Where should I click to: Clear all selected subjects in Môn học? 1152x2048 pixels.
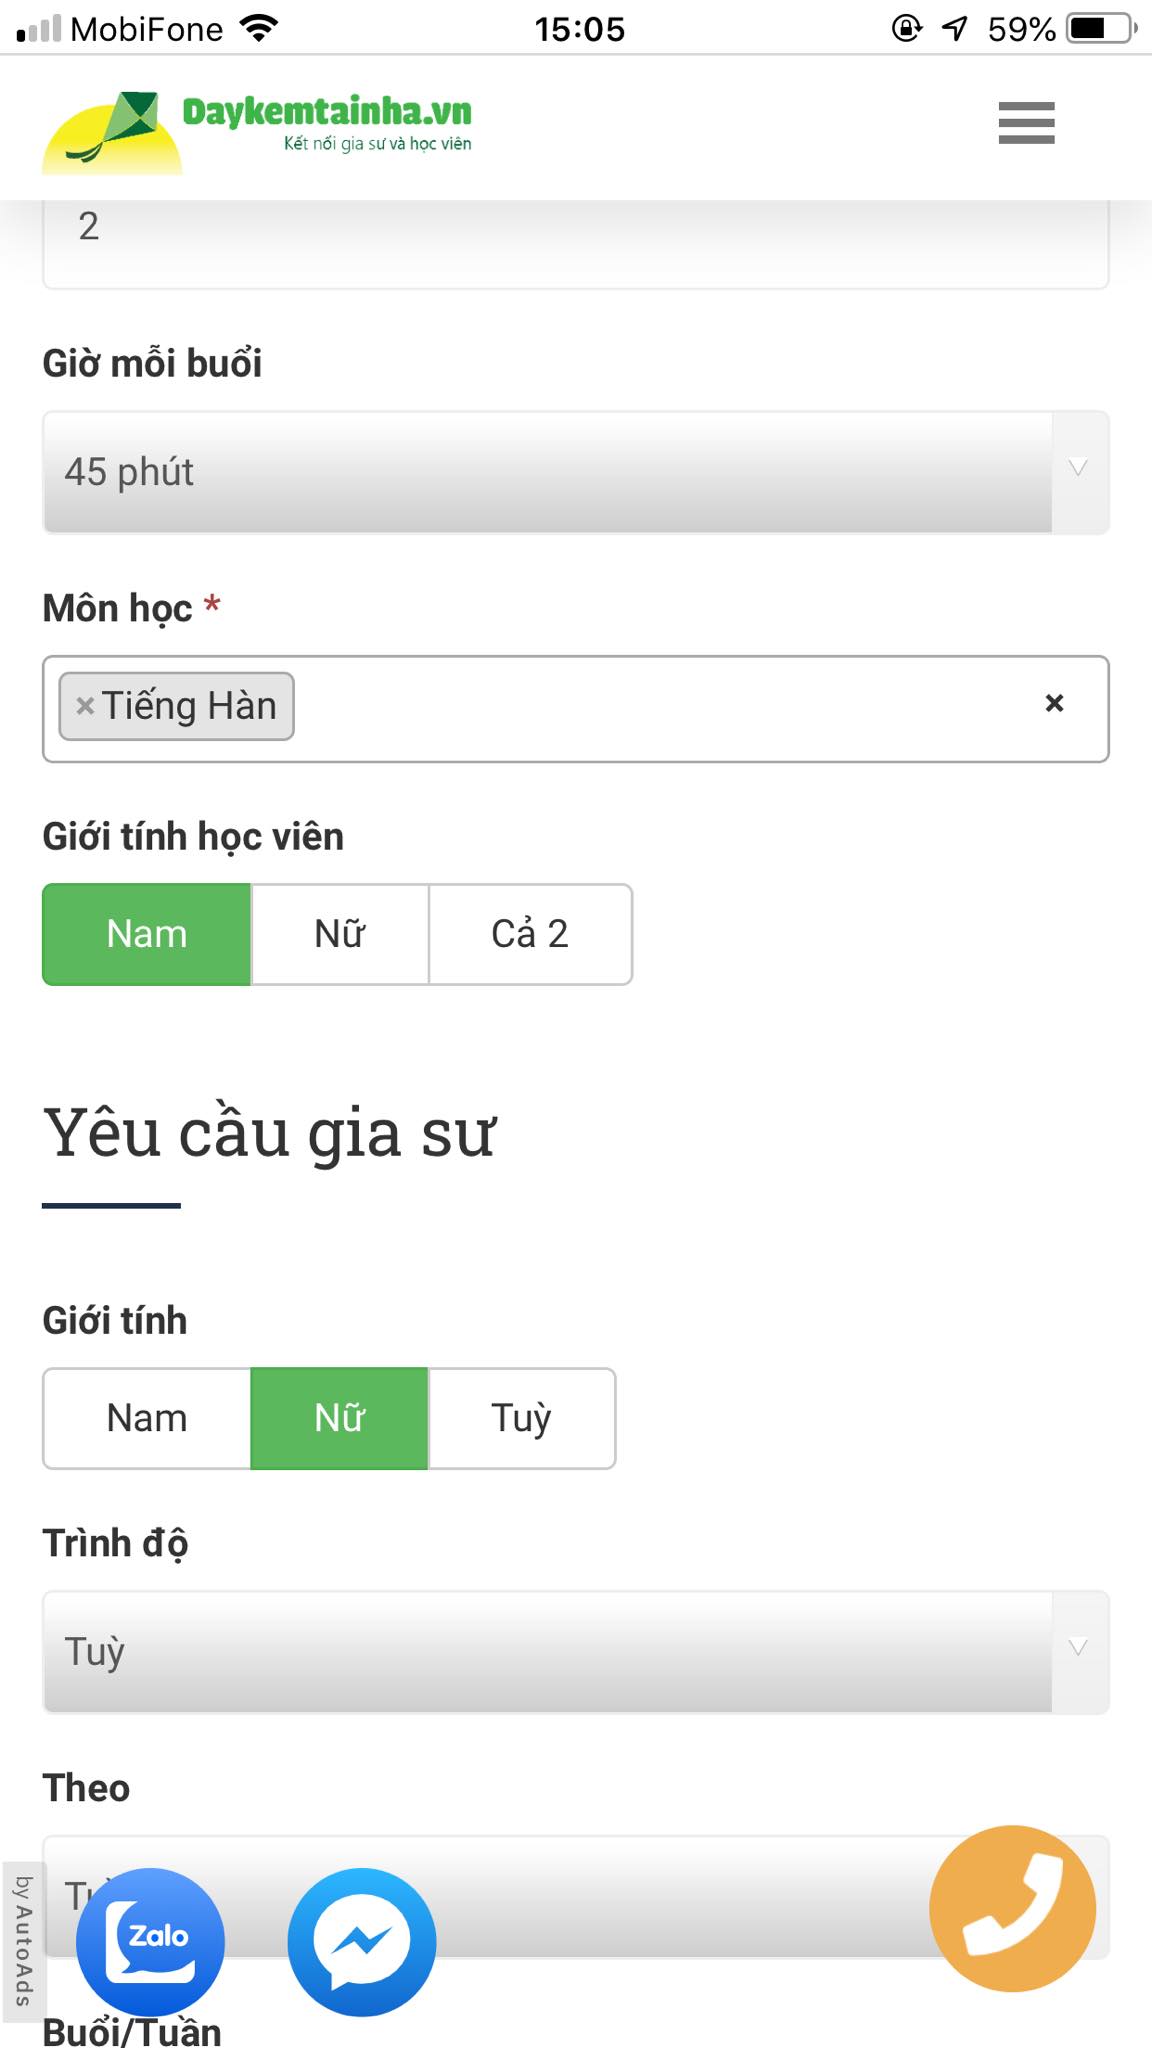tap(1054, 704)
